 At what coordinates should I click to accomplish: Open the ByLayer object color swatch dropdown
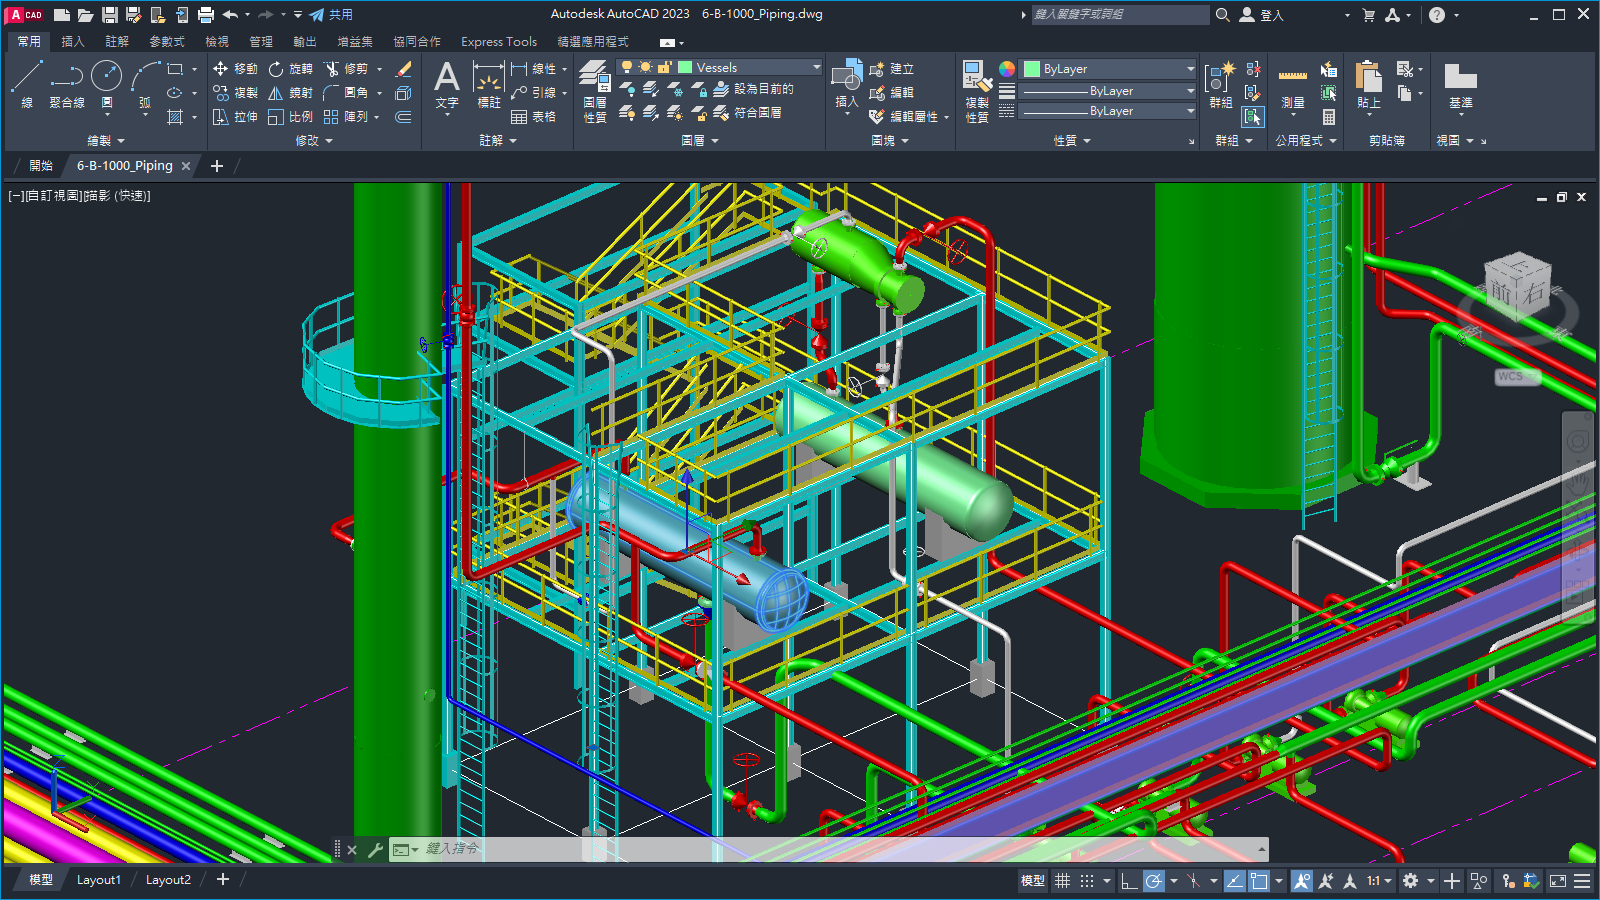tap(1108, 69)
